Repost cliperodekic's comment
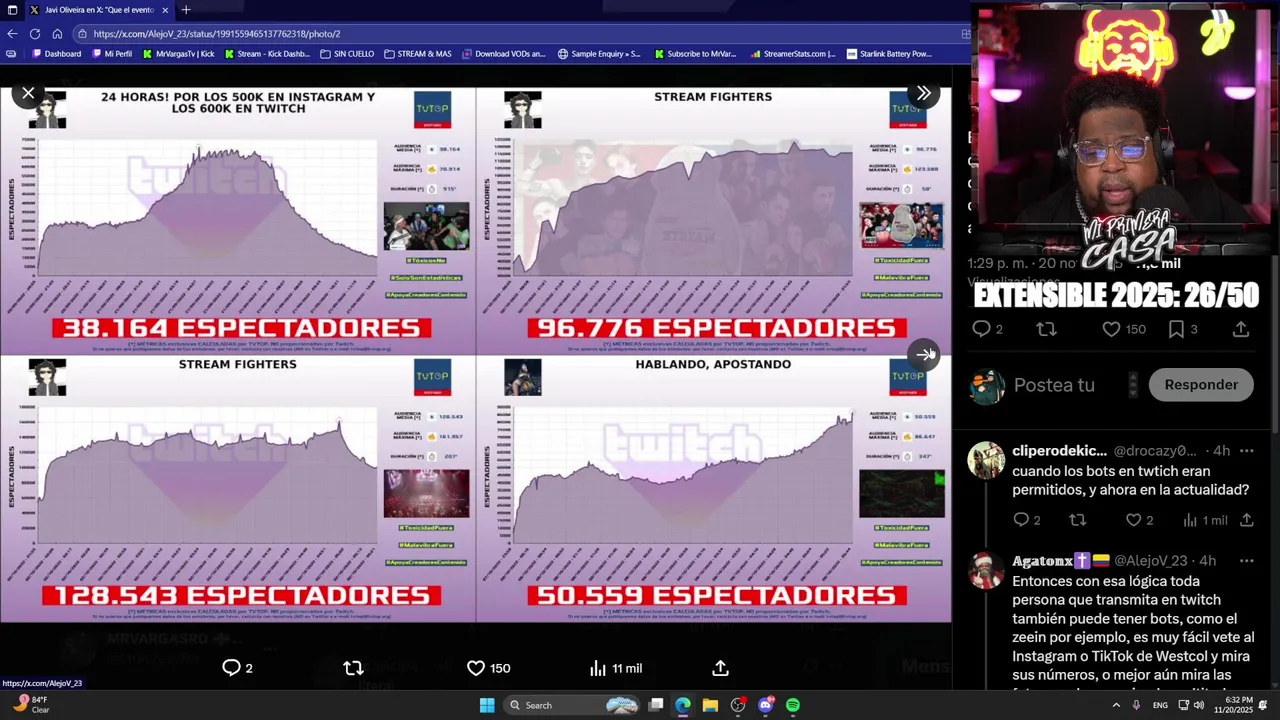The width and height of the screenshot is (1280, 720). (1077, 520)
